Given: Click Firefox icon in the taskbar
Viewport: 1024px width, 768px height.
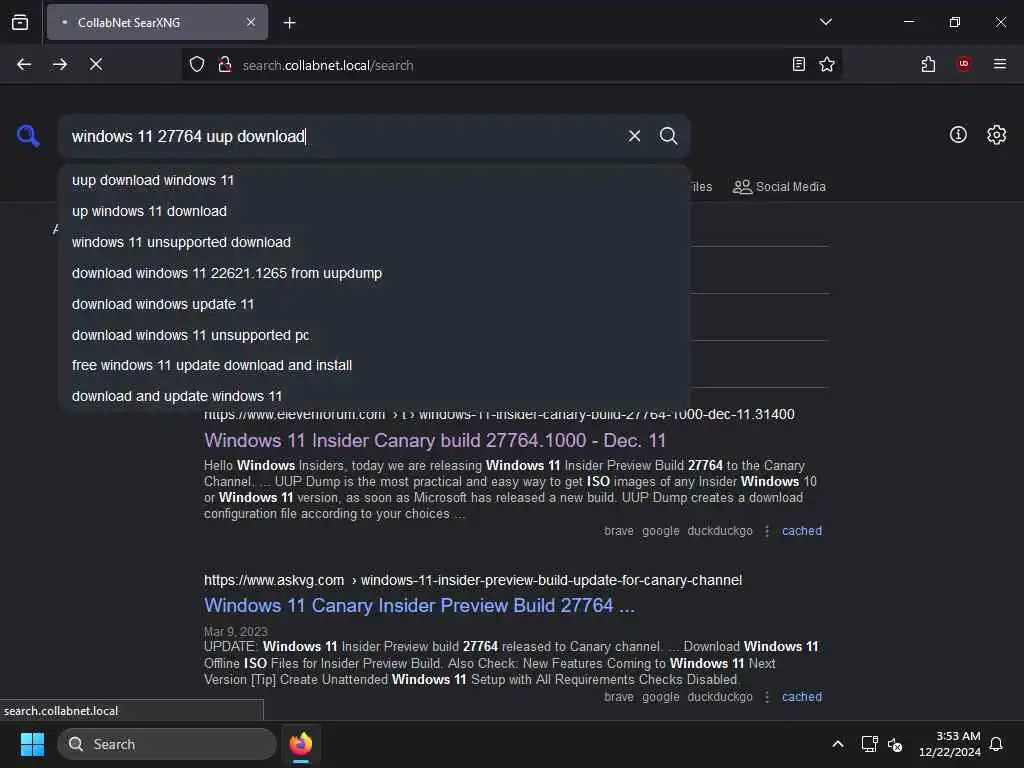Looking at the screenshot, I should (x=301, y=744).
